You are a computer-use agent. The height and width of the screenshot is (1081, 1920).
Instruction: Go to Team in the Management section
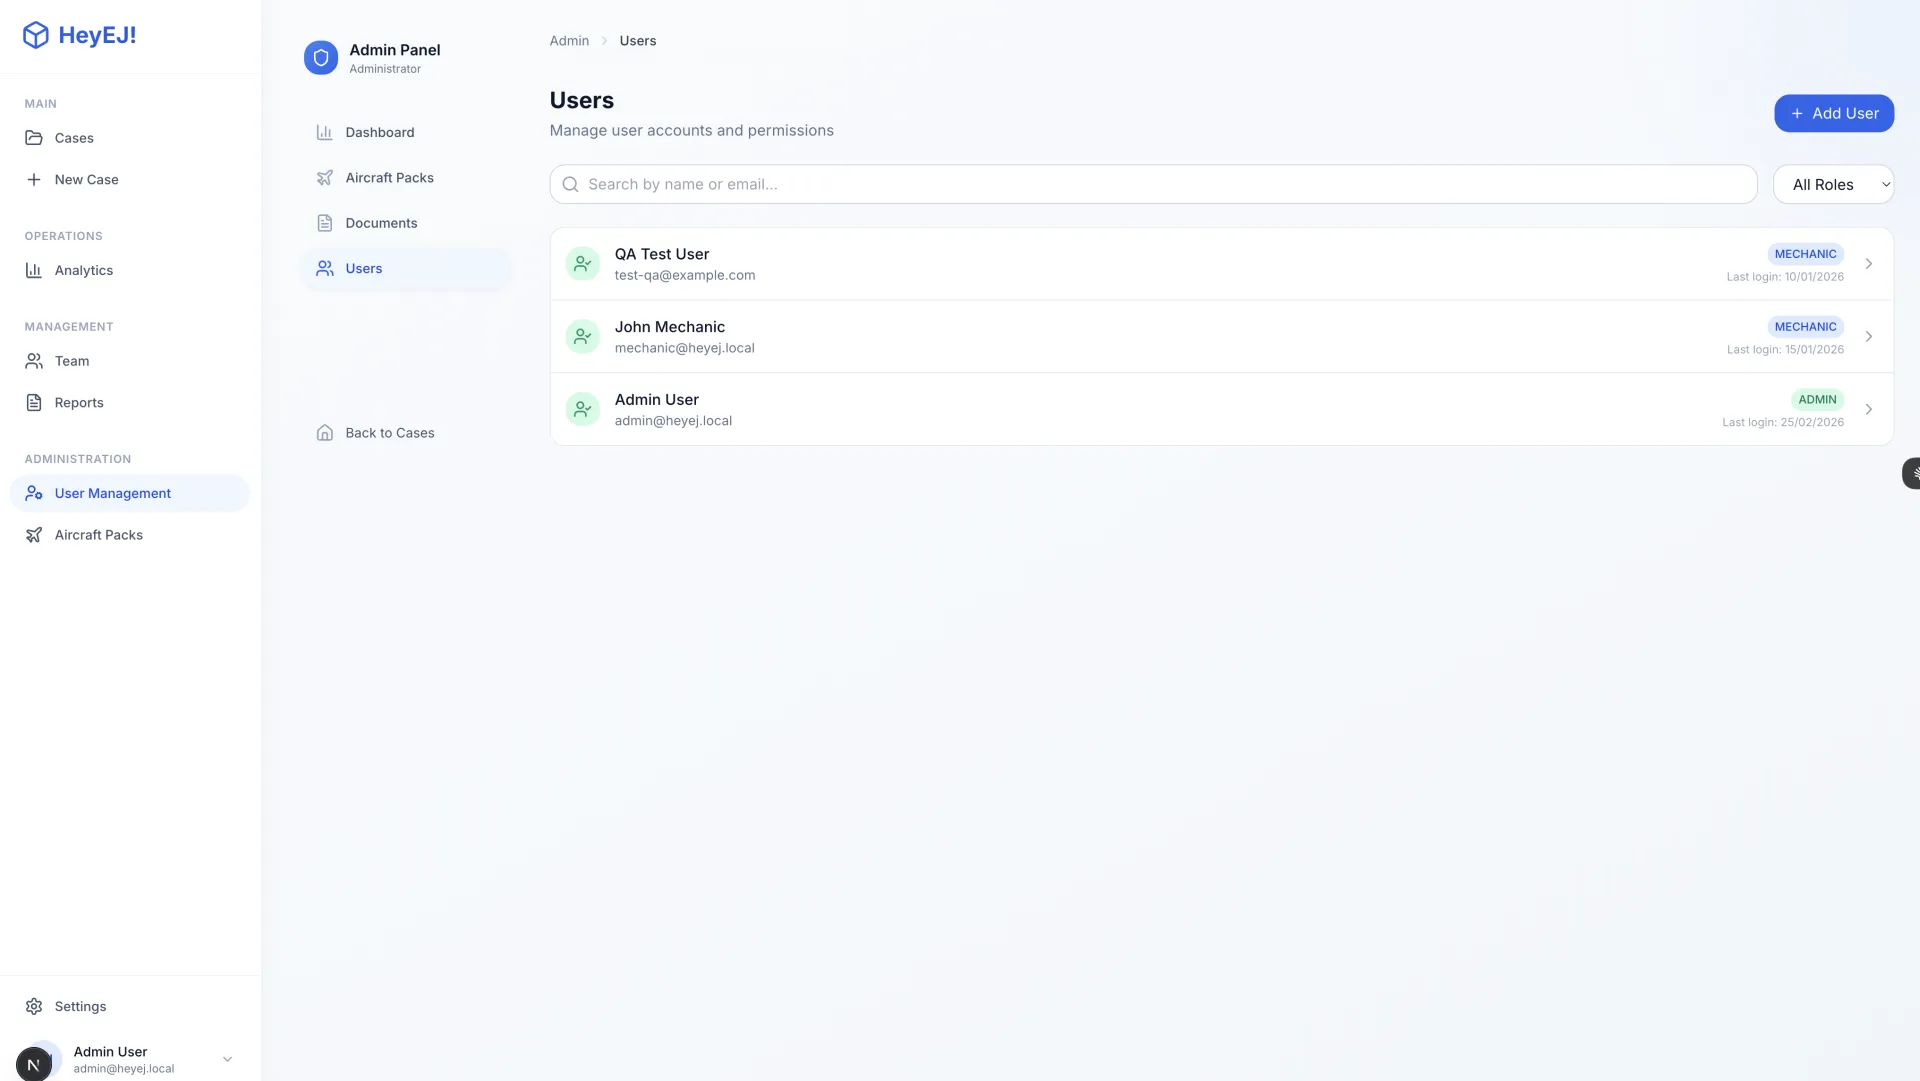[72, 361]
